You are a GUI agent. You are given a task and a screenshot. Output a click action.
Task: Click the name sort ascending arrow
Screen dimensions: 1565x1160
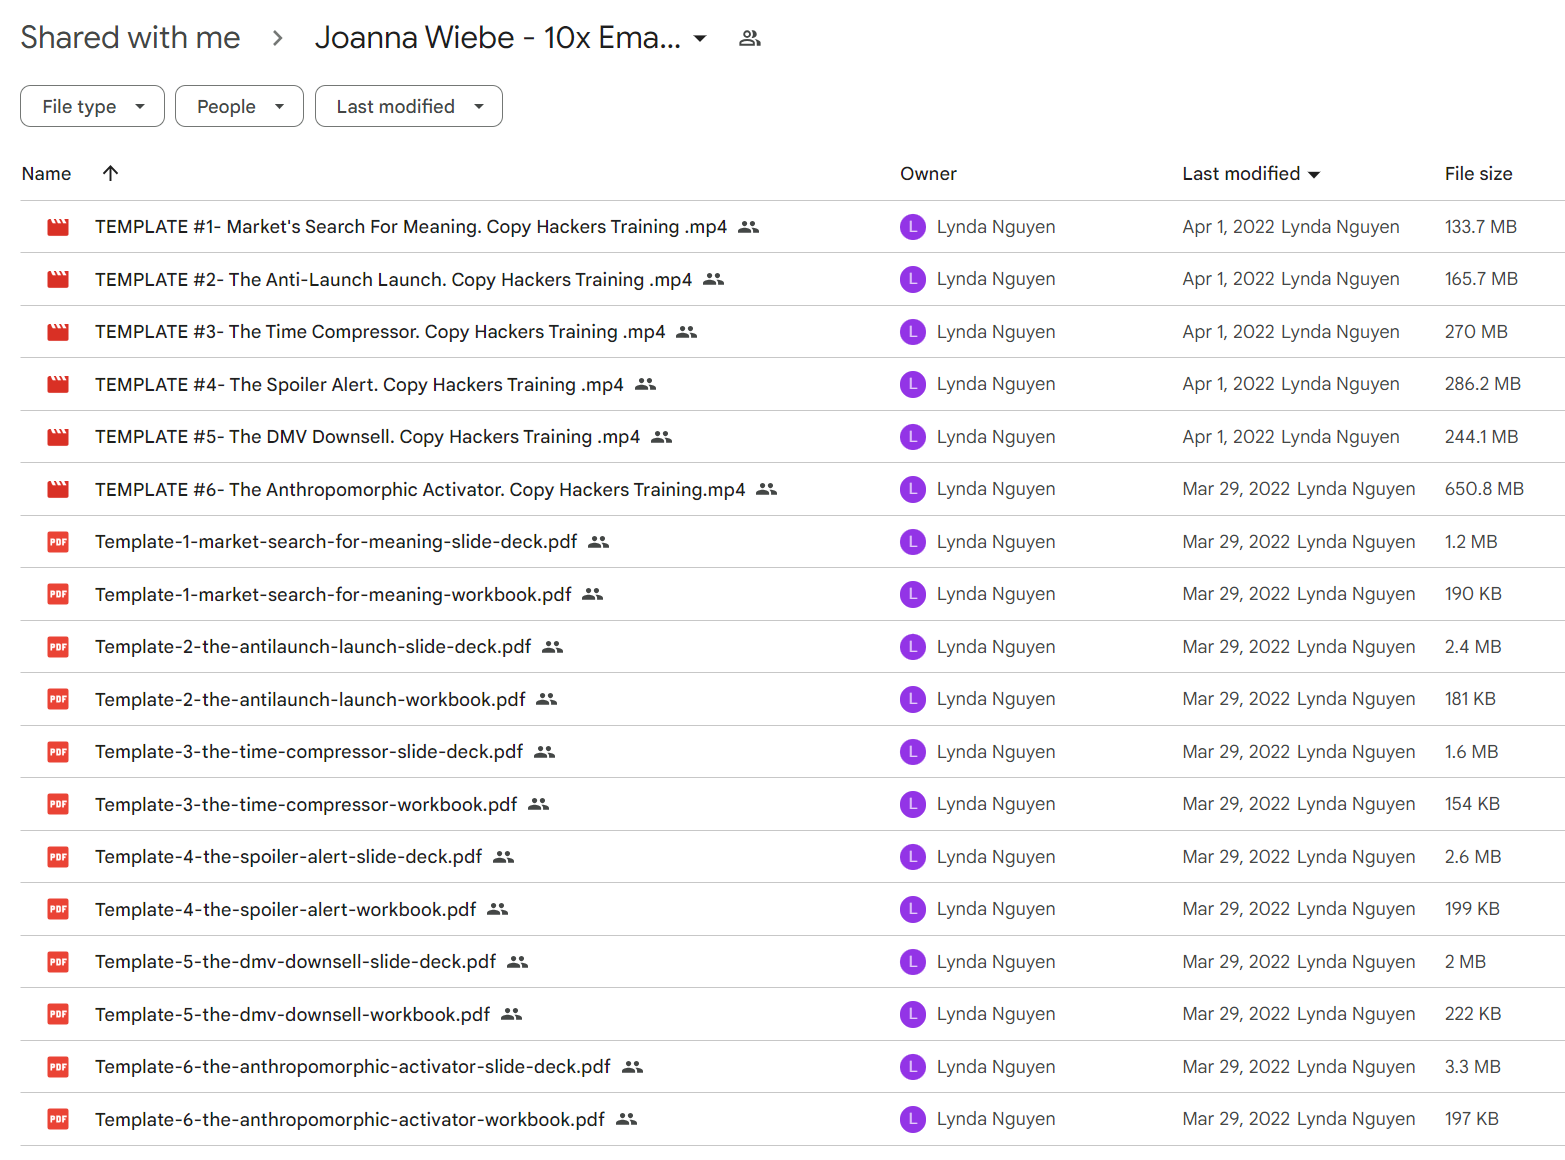click(111, 173)
